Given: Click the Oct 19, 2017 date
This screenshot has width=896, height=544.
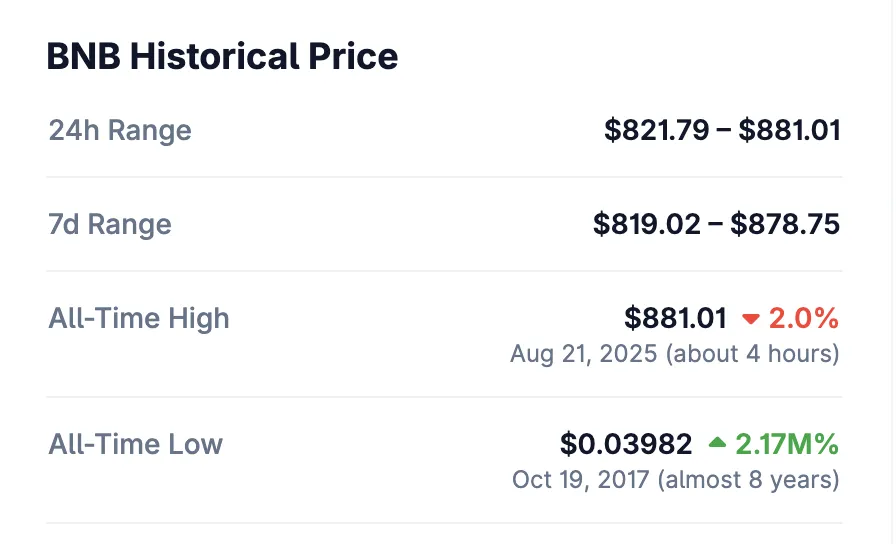Looking at the screenshot, I should (580, 479).
